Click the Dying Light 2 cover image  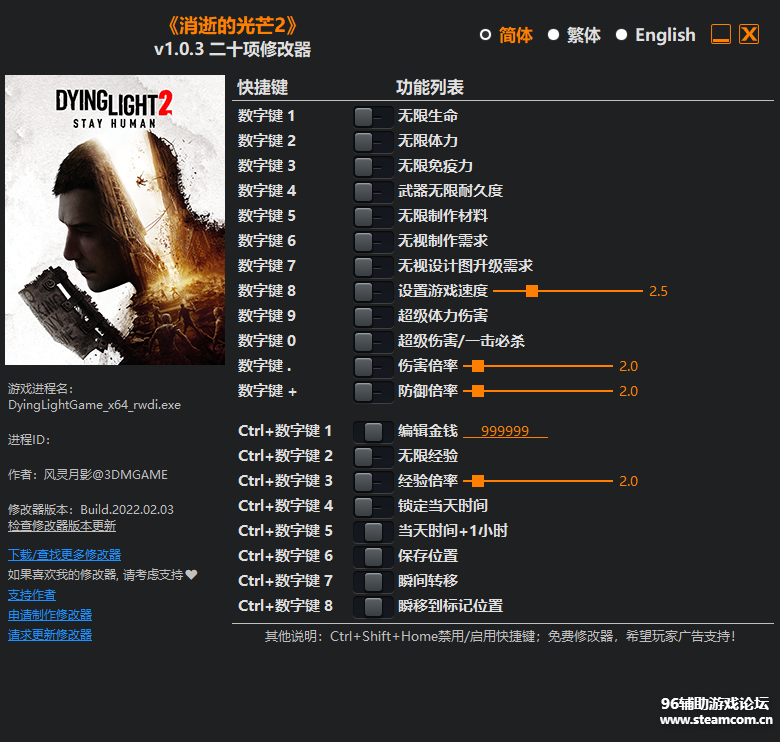click(x=115, y=220)
